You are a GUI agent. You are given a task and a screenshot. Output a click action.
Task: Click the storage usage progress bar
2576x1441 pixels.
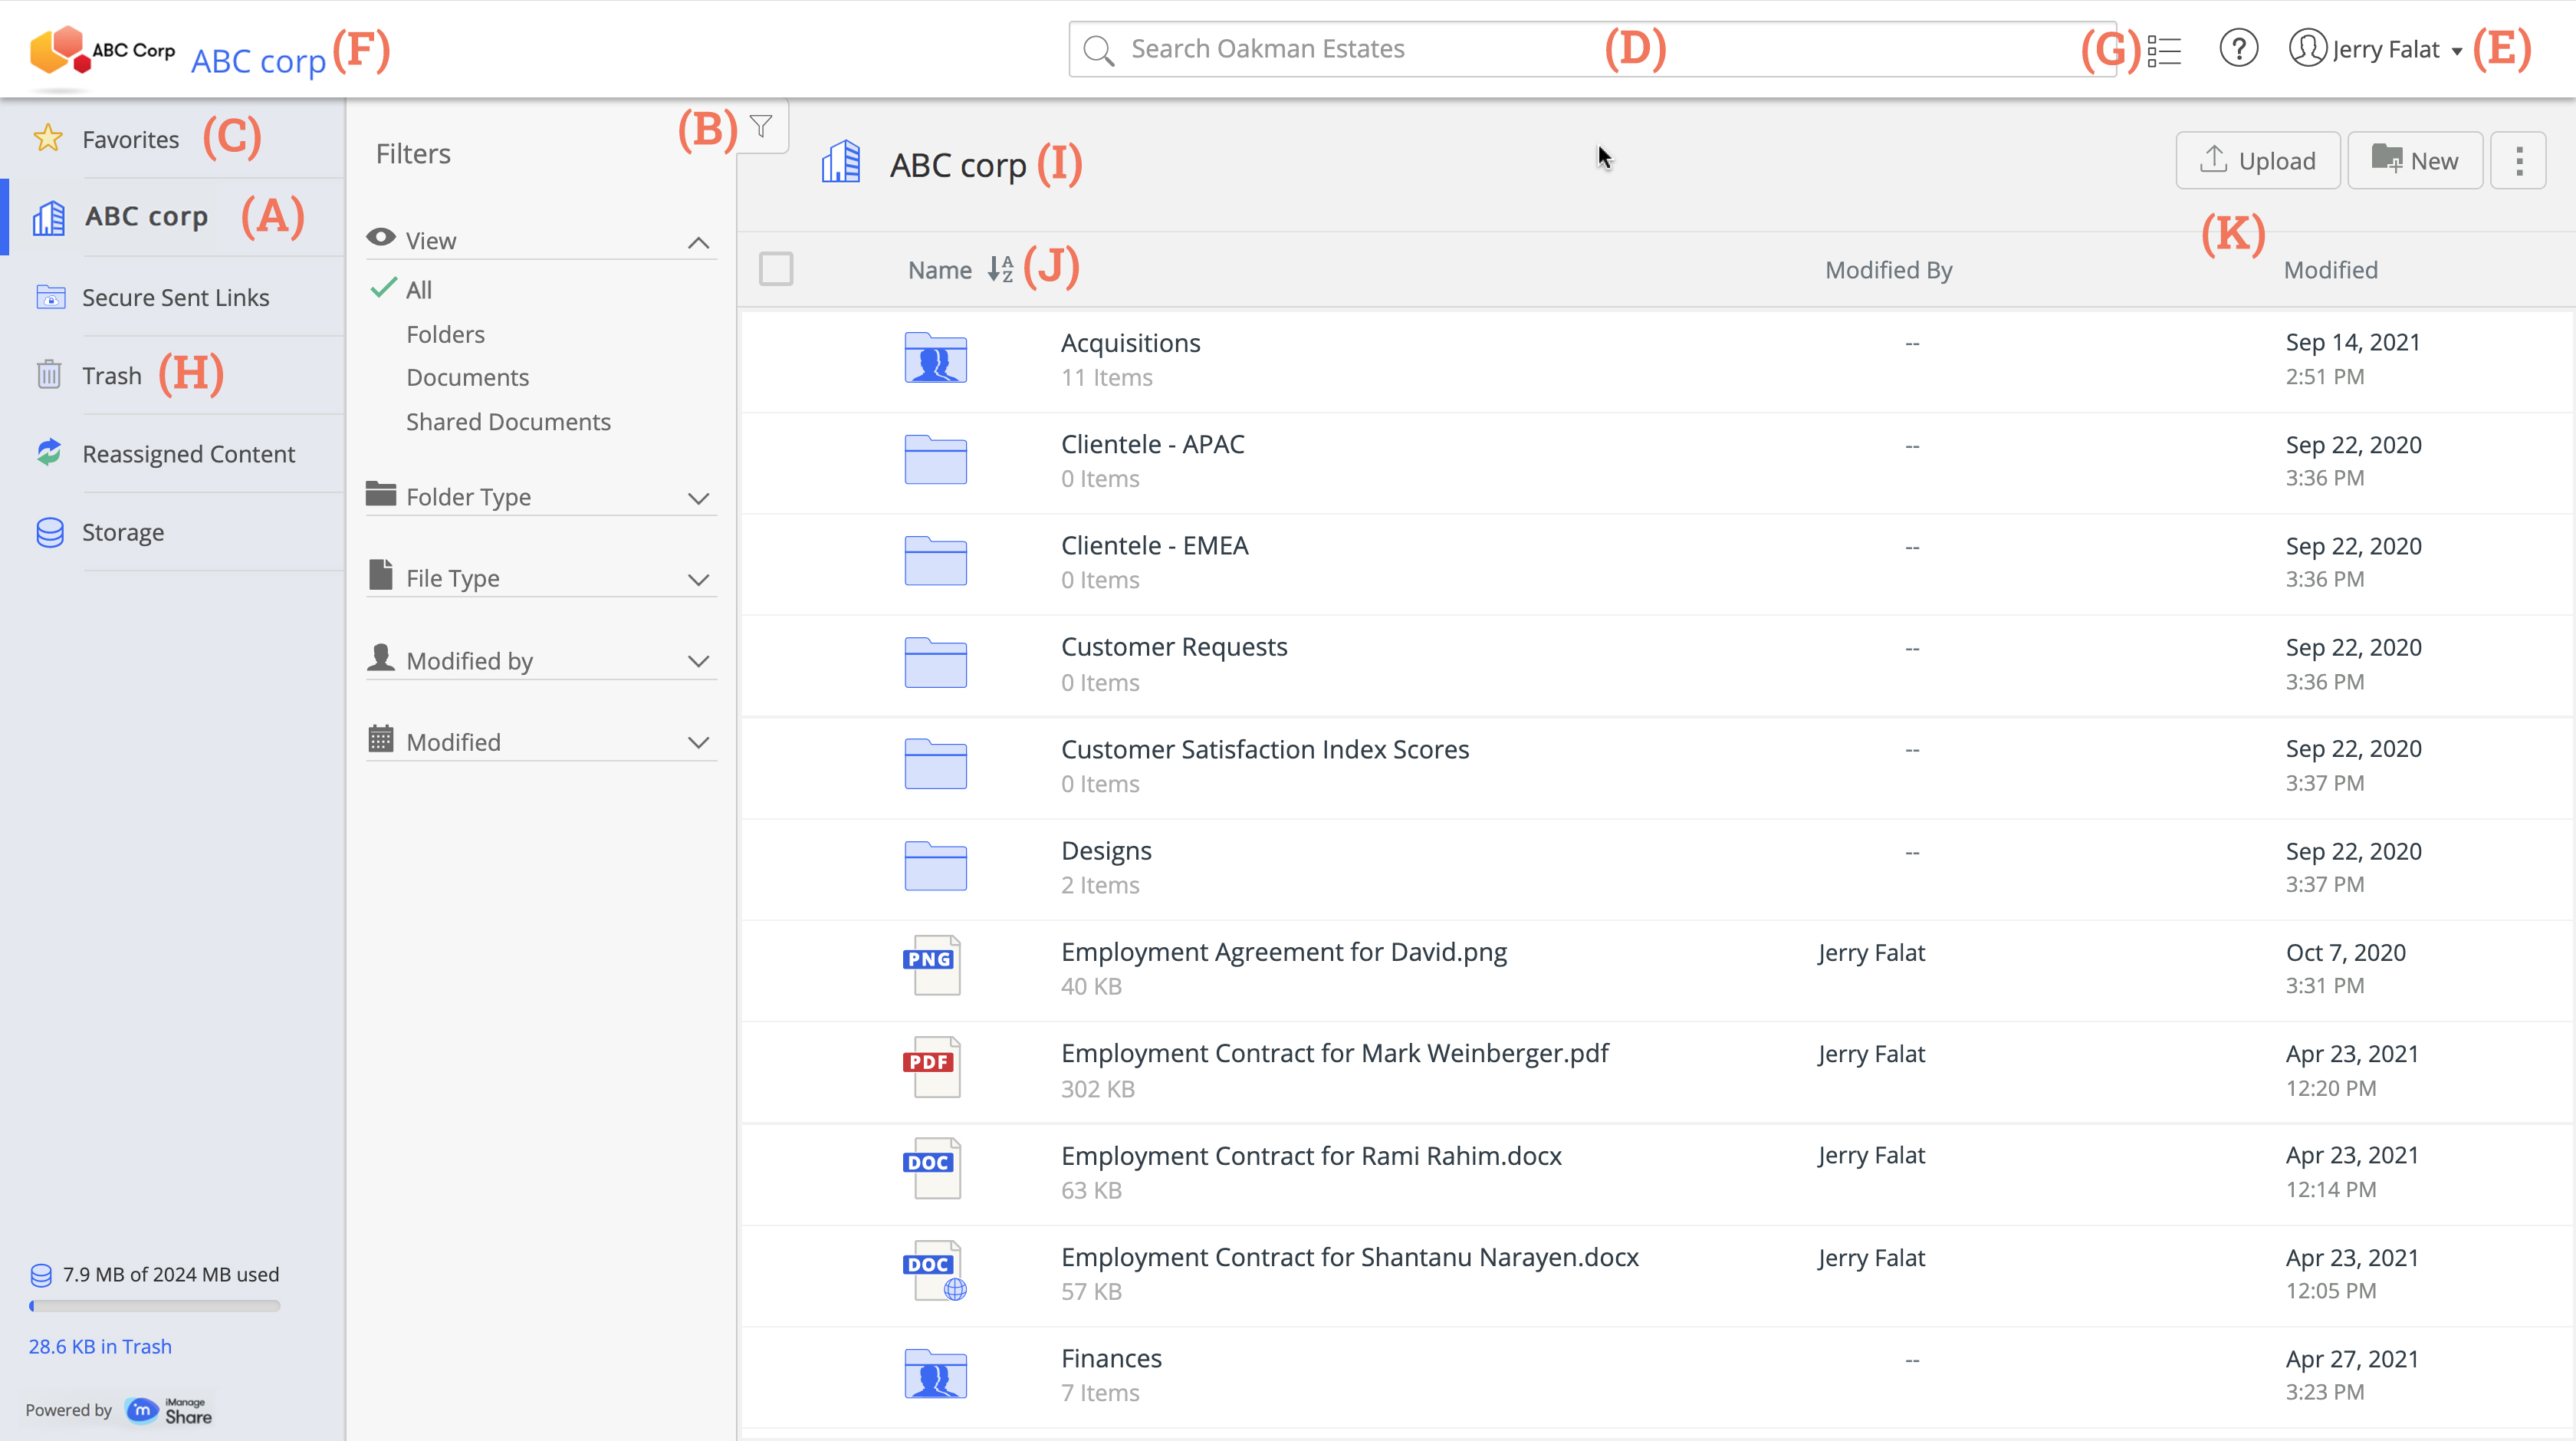point(155,1305)
